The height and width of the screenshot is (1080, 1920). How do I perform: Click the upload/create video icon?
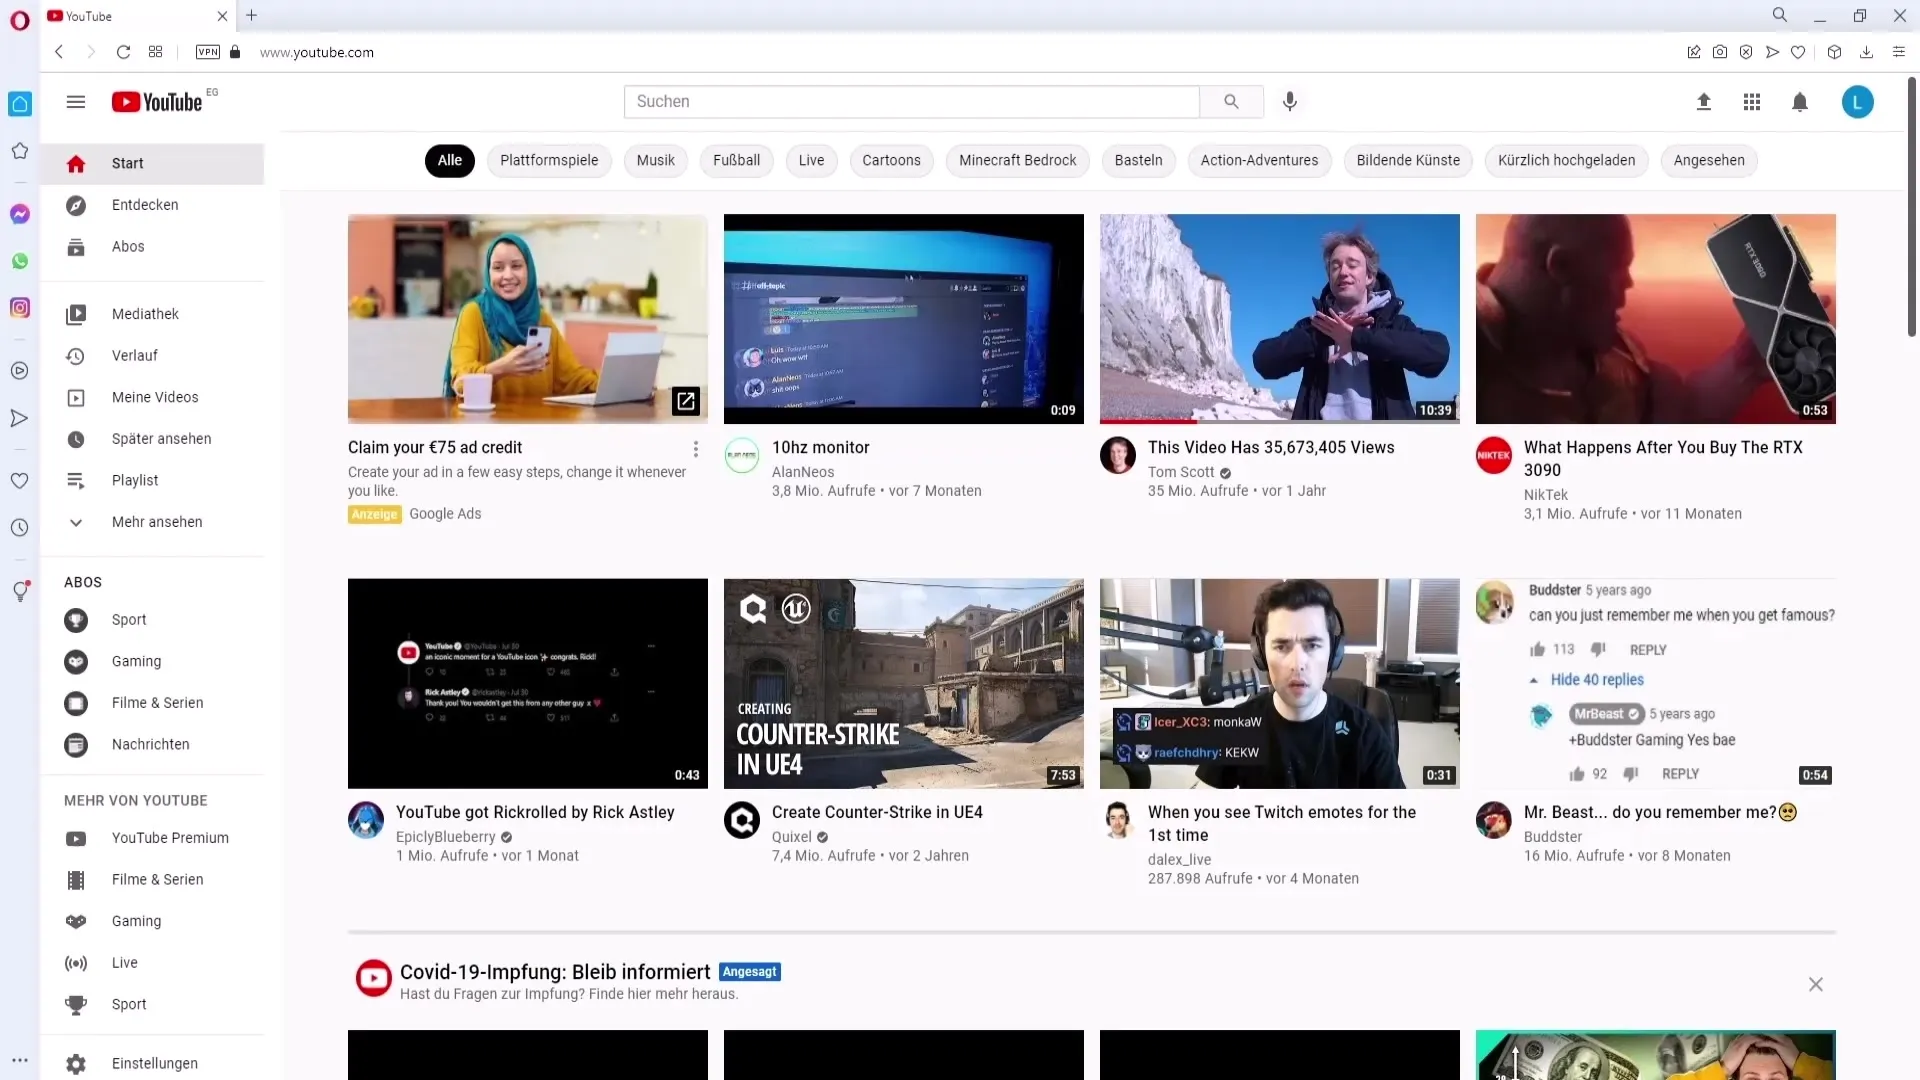[x=1702, y=102]
